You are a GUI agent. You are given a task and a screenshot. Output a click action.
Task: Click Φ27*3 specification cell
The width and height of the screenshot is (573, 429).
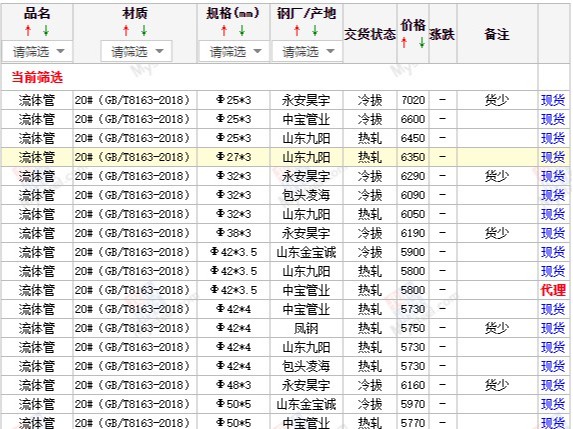[234, 157]
